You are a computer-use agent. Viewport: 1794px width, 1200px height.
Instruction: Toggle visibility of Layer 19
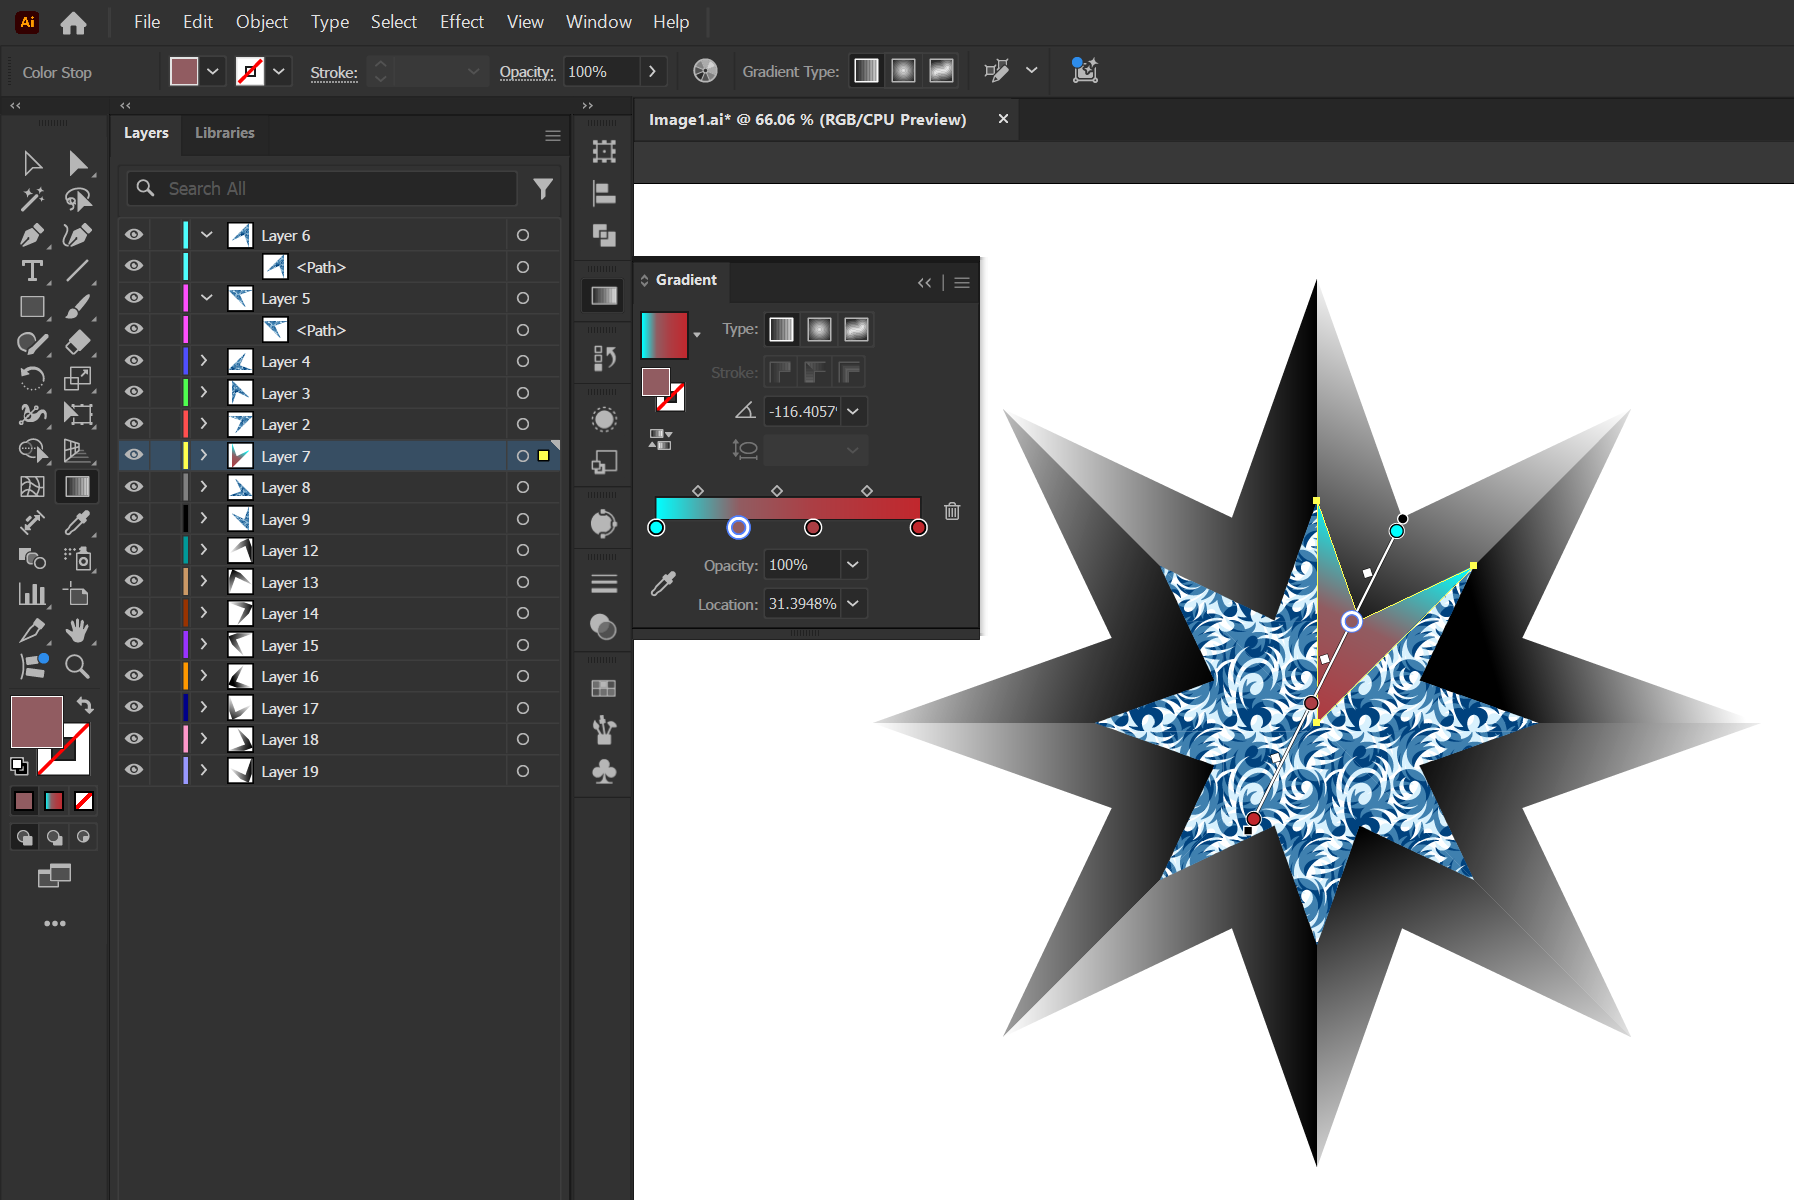tap(133, 770)
